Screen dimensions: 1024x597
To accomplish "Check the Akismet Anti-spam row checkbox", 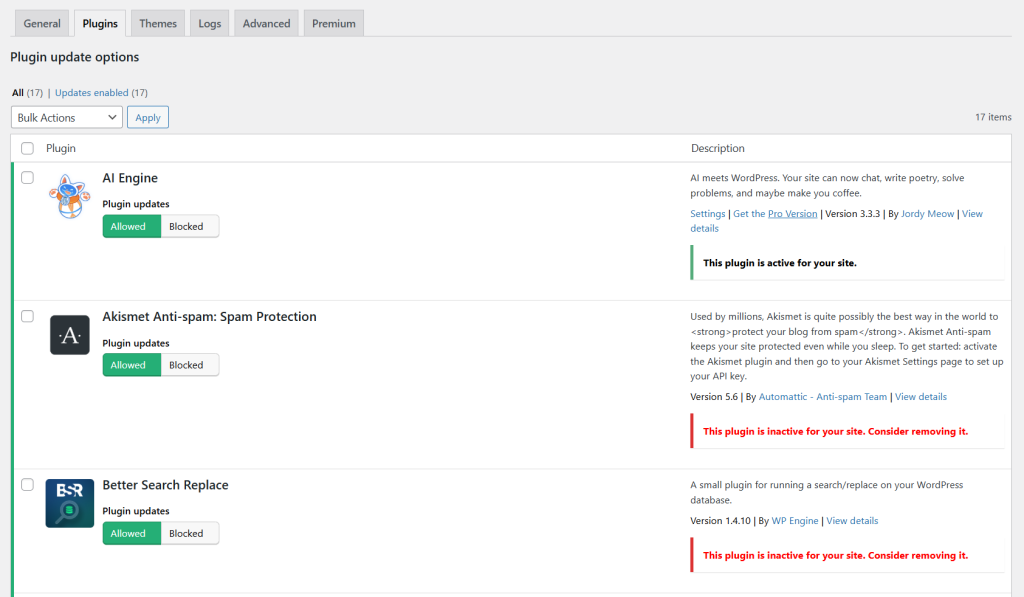I will click(27, 316).
